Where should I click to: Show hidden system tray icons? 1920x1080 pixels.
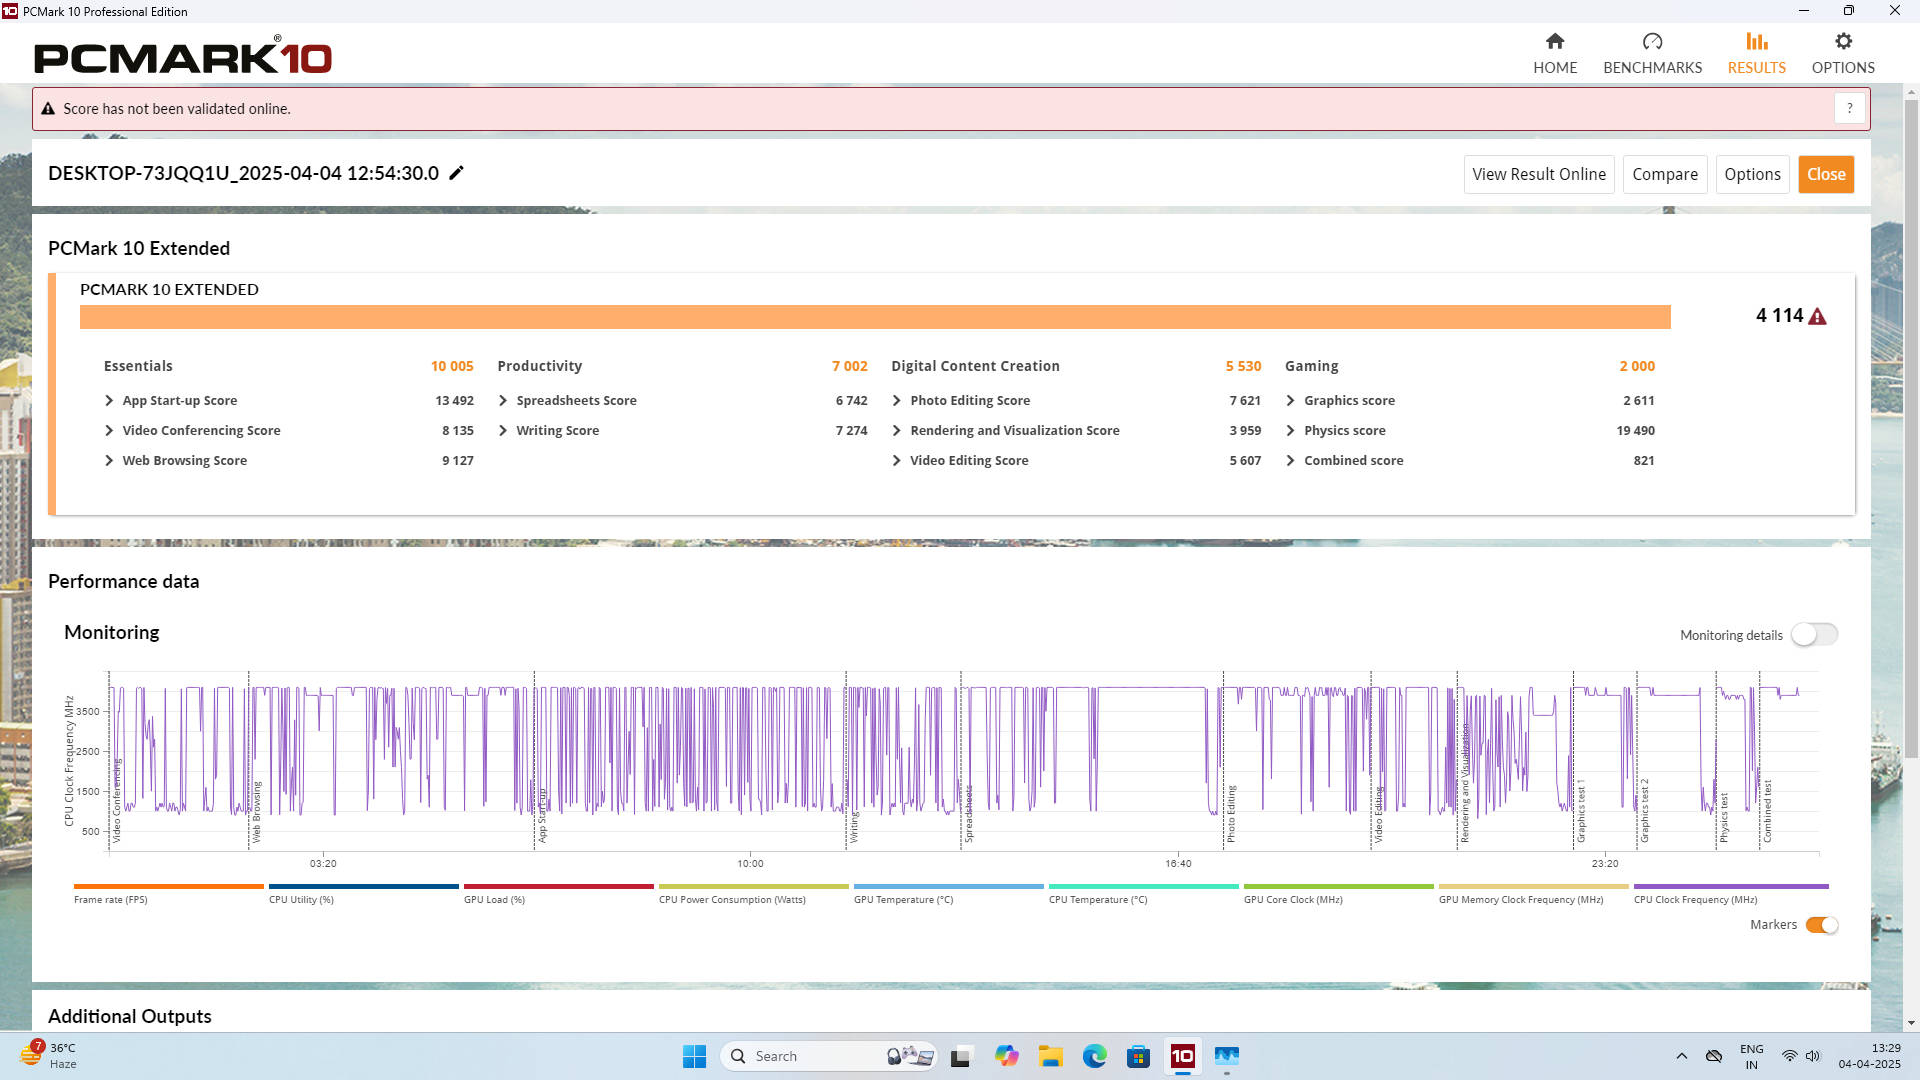click(1682, 1056)
